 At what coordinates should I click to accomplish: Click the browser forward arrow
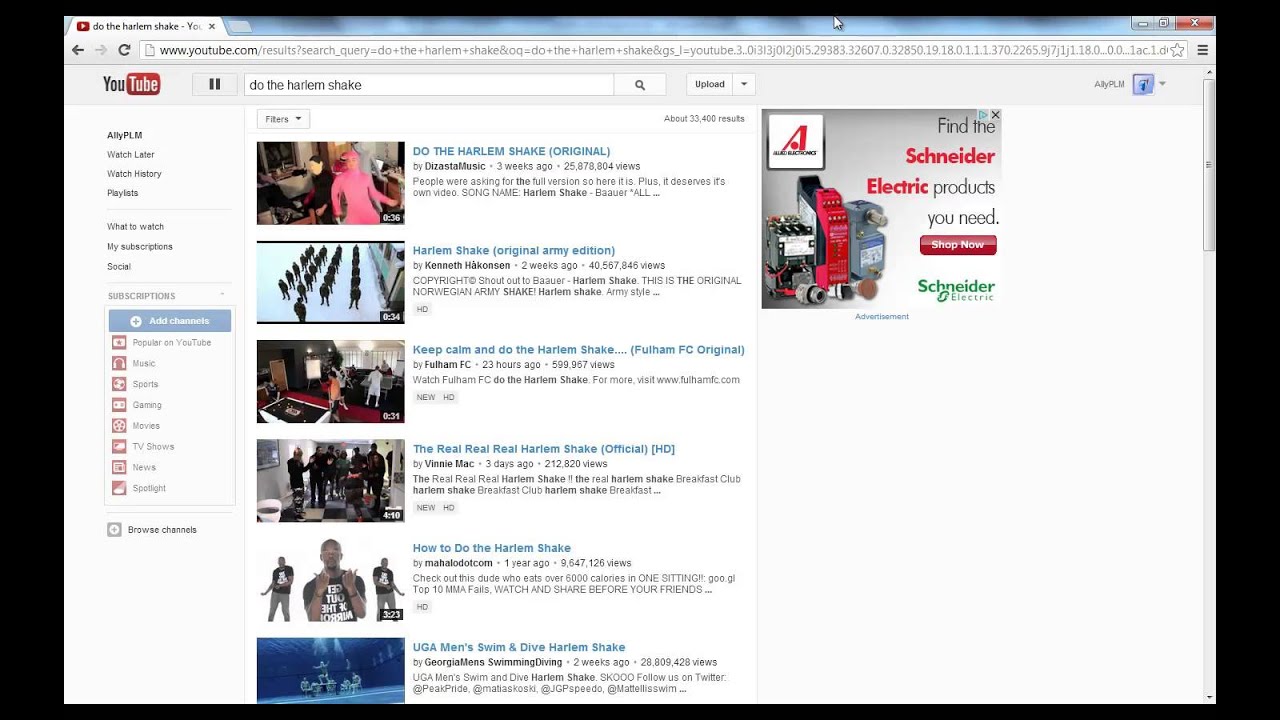(x=101, y=50)
